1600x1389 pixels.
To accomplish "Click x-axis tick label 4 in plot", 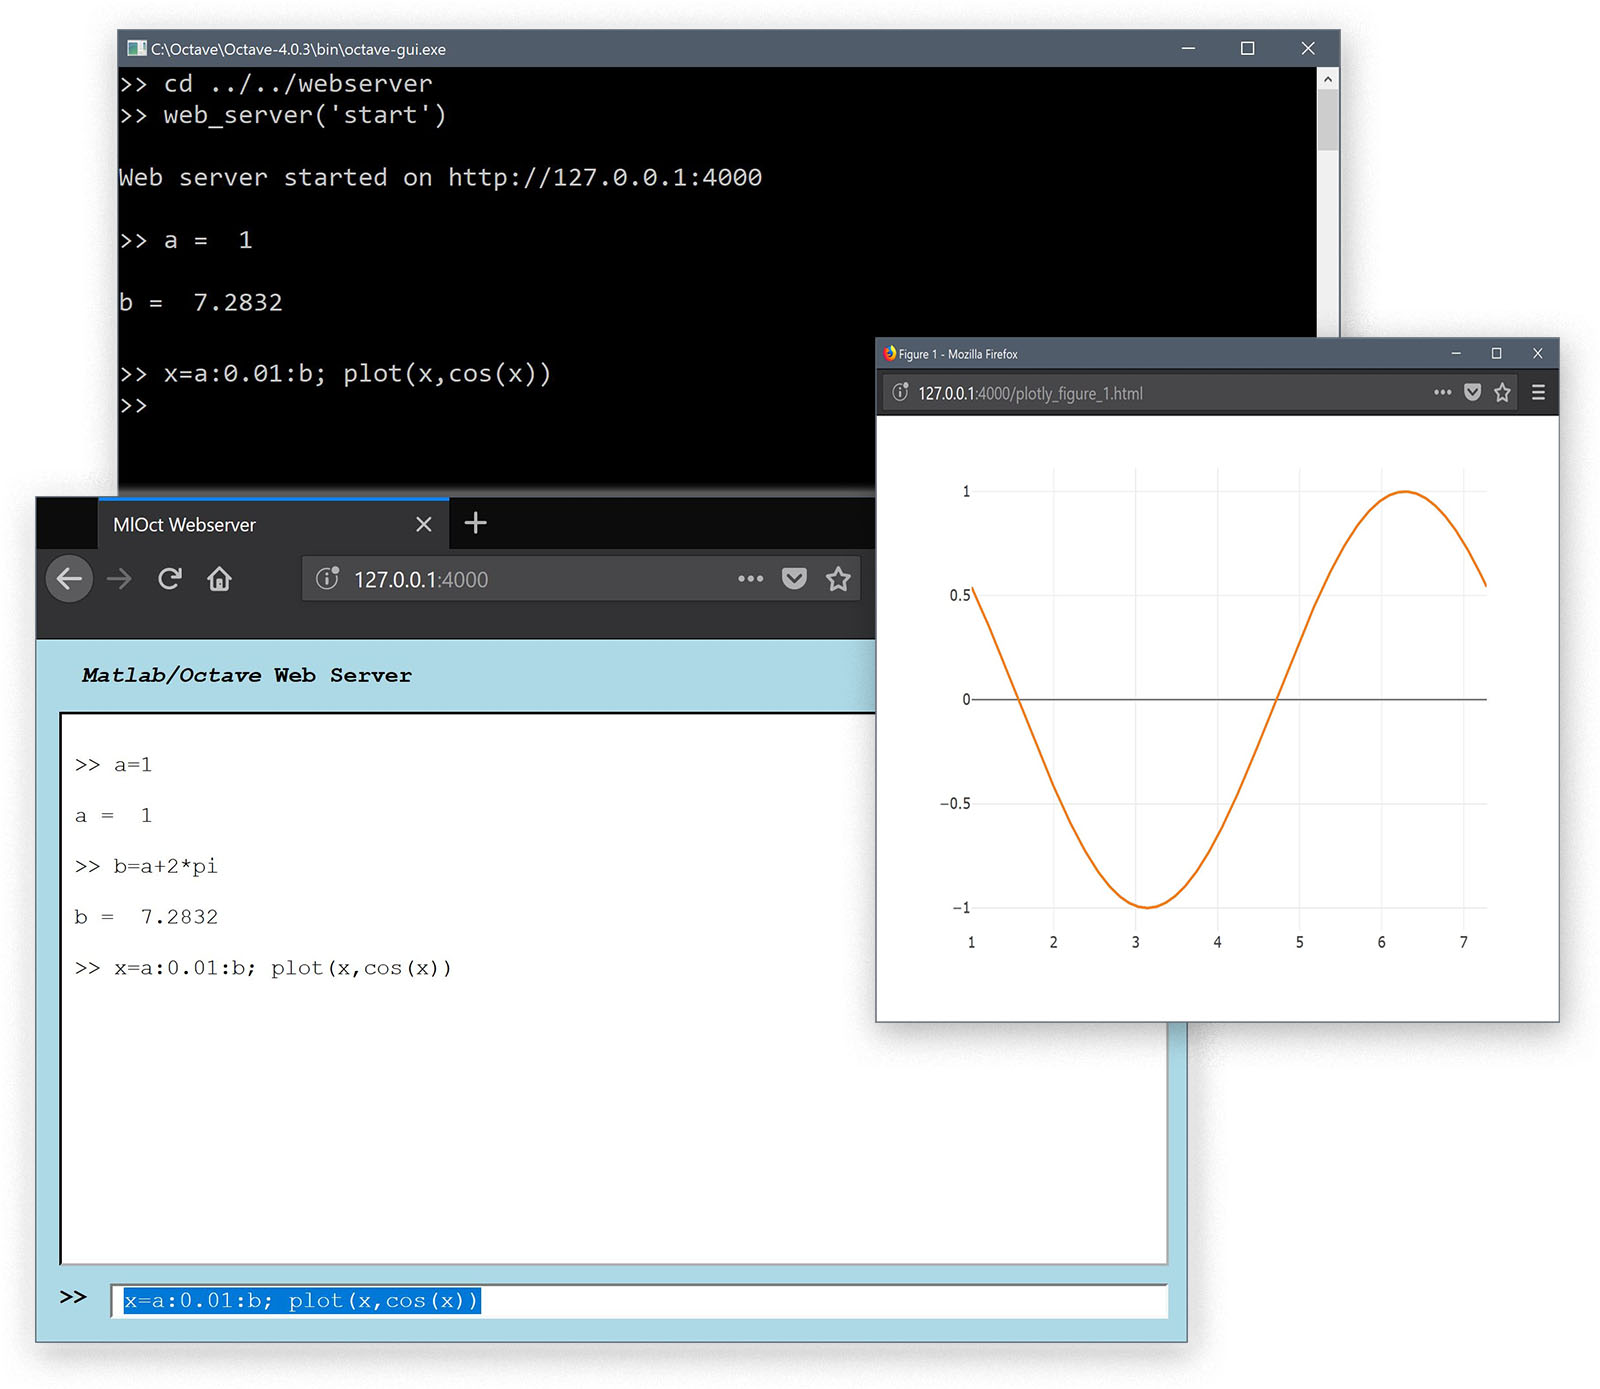I will click(x=1217, y=942).
